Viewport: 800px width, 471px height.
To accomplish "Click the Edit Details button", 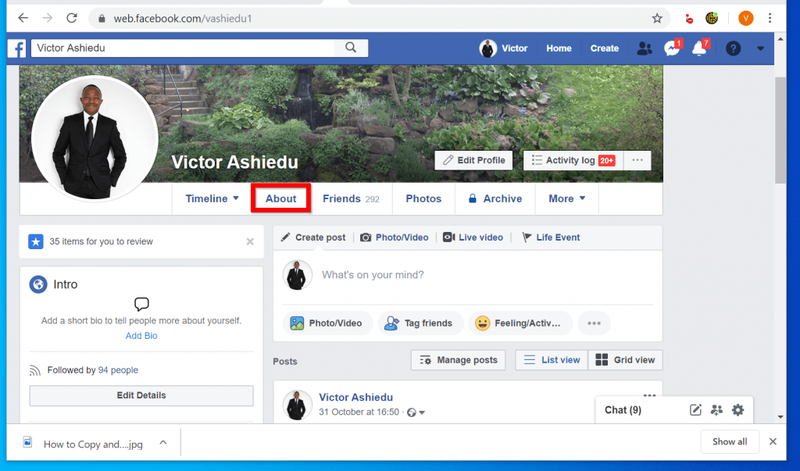I will pos(141,395).
